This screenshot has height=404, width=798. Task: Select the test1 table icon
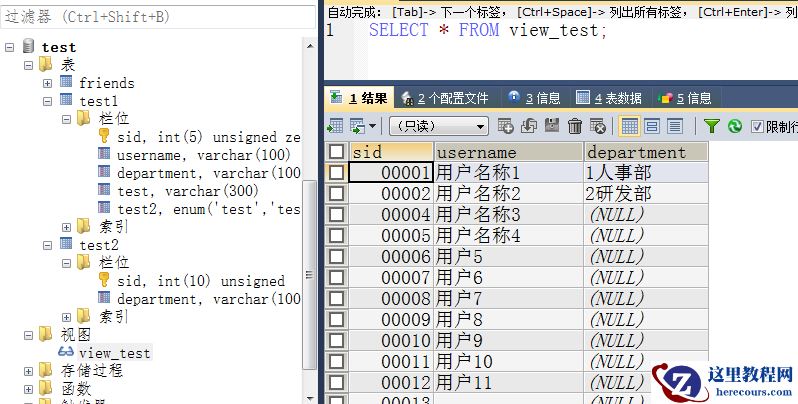[66, 99]
